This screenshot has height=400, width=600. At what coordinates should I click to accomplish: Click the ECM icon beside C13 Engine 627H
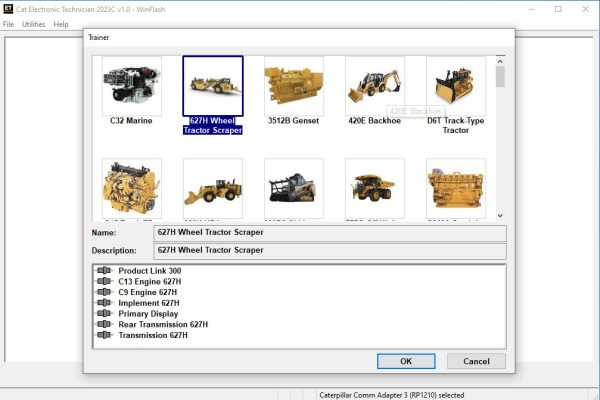point(104,281)
